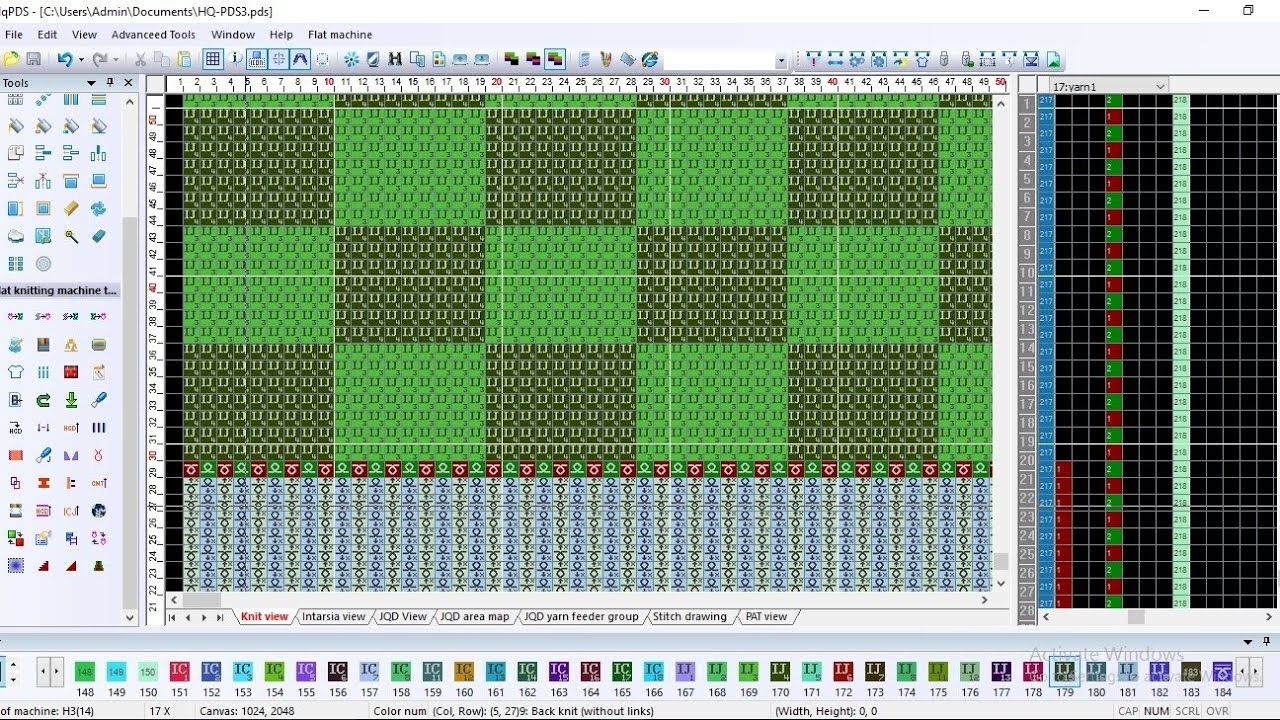Click the knit view horizontal scrollbar thumb
Image resolution: width=1280 pixels, height=720 pixels.
pos(201,600)
